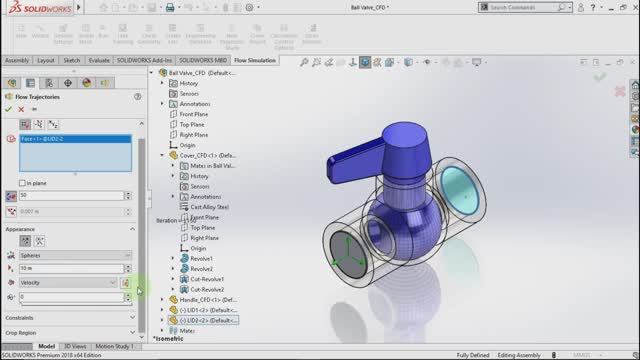Click the faded viewport green confirm checkmark
This screenshot has height=360, width=640.
point(600,76)
